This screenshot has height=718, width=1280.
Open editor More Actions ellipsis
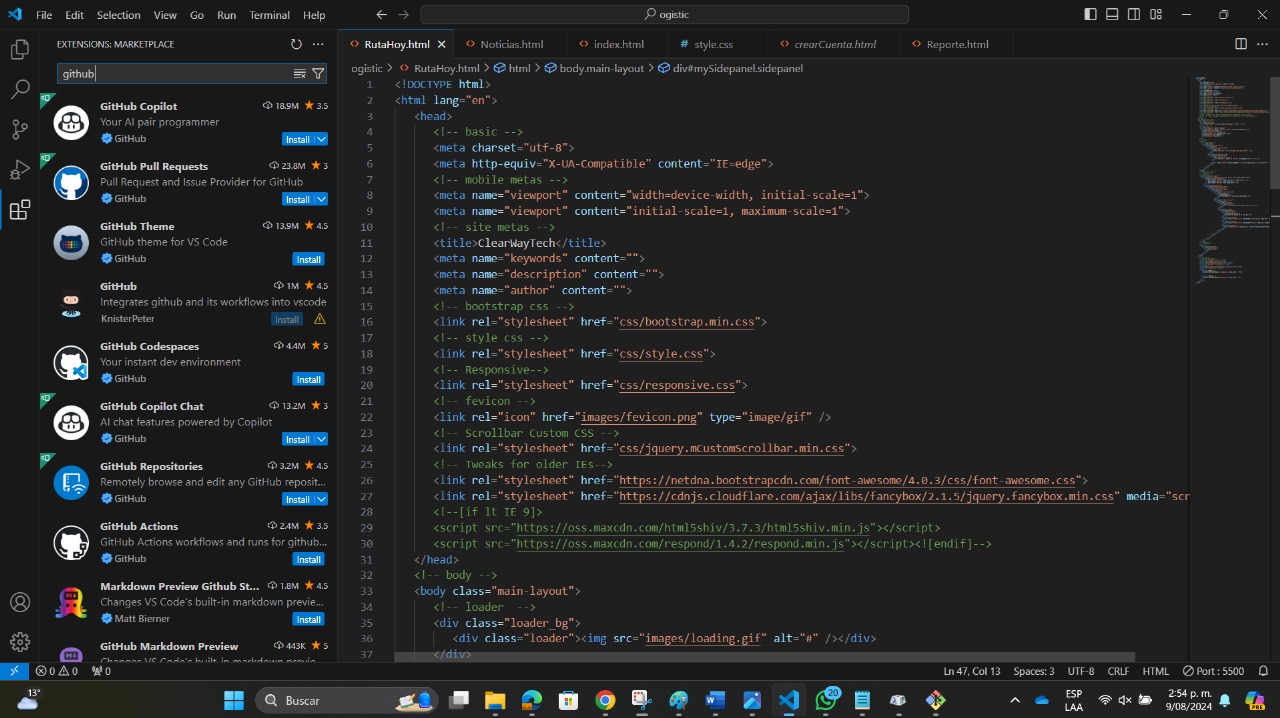(1263, 44)
